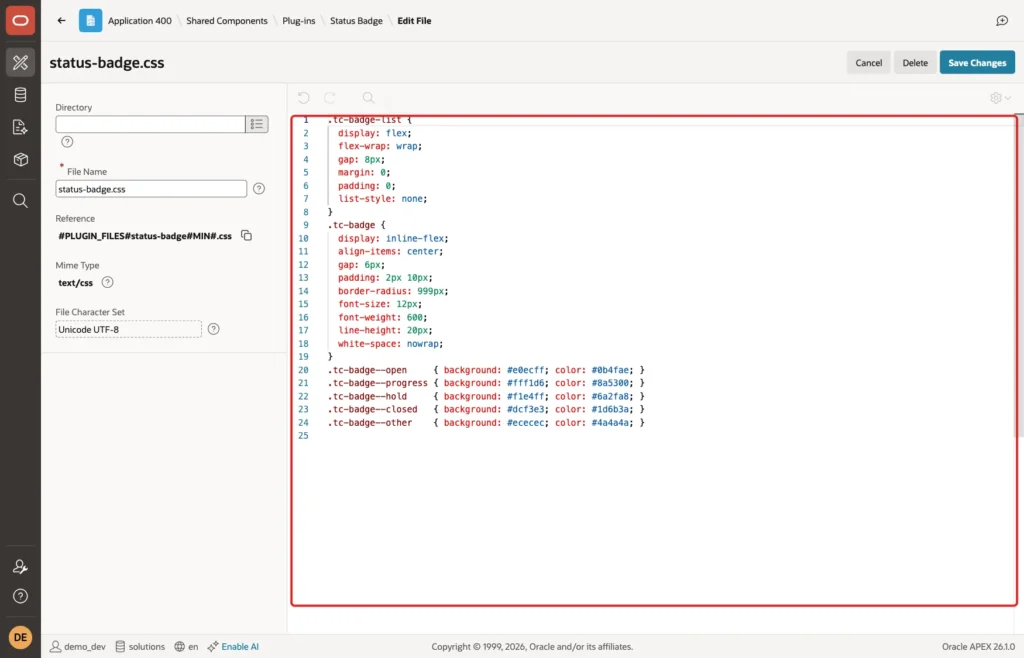Click the demo_dev user in footer
1024x658 pixels.
pyautogui.click(x=78, y=646)
